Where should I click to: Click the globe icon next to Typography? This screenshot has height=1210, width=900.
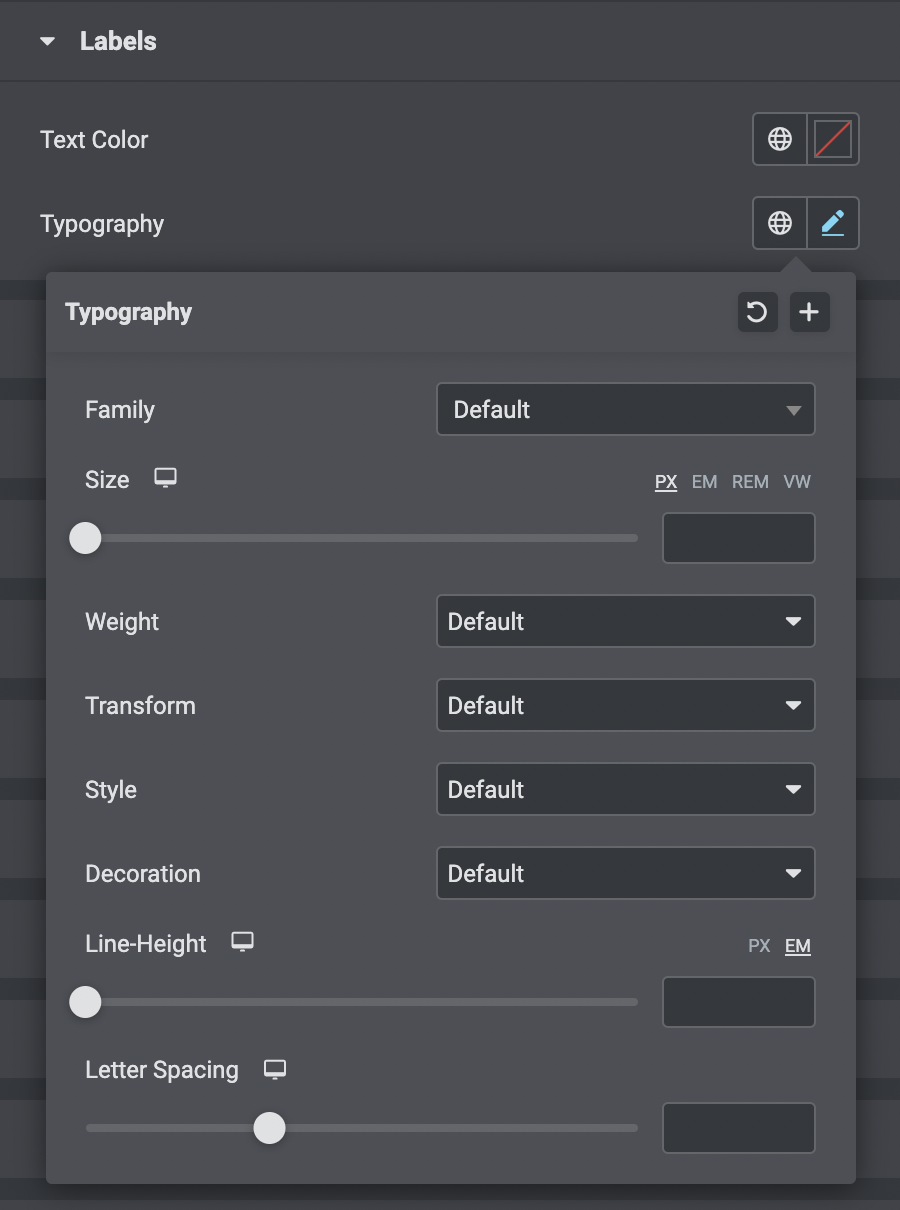tap(780, 223)
